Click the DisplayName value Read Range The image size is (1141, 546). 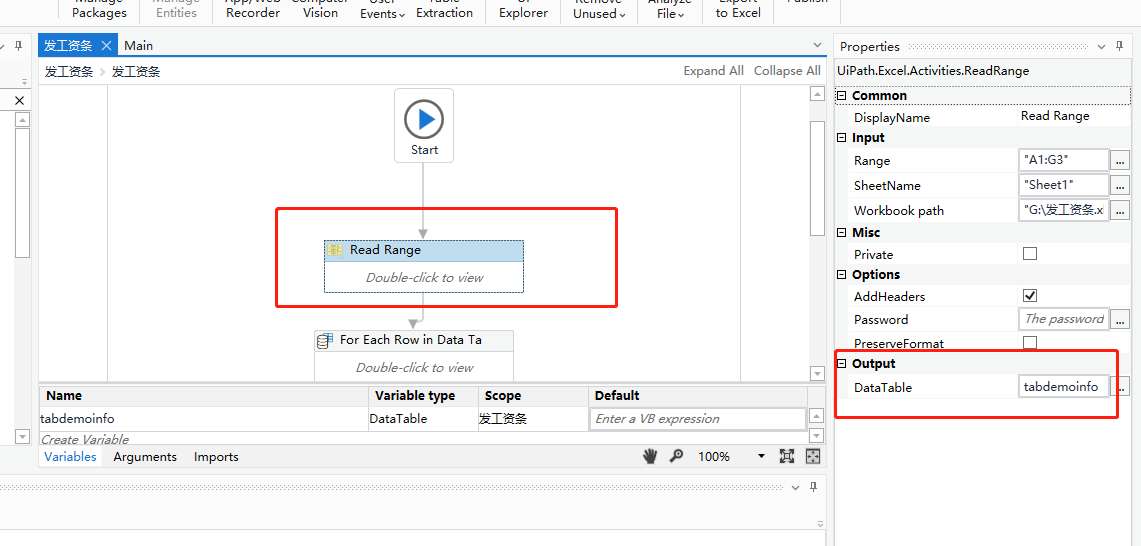pyautogui.click(x=1055, y=116)
